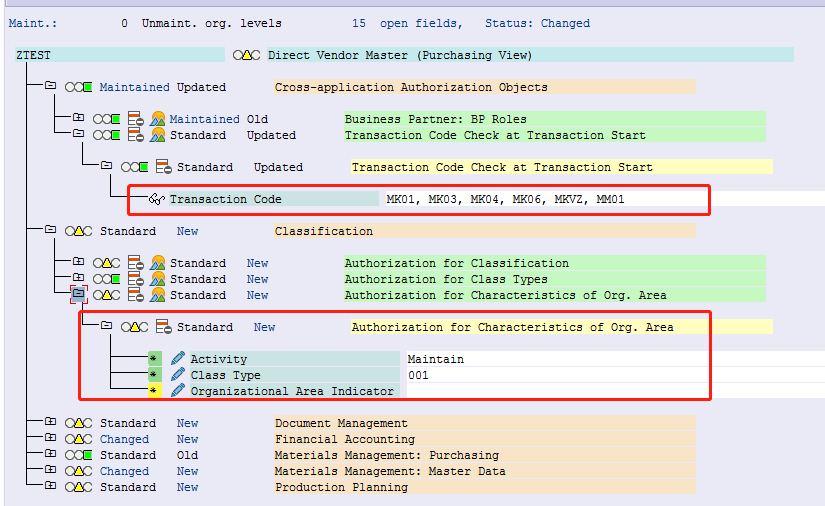Click the 'Status: Changed' text
The width and height of the screenshot is (825, 506).
coord(537,23)
